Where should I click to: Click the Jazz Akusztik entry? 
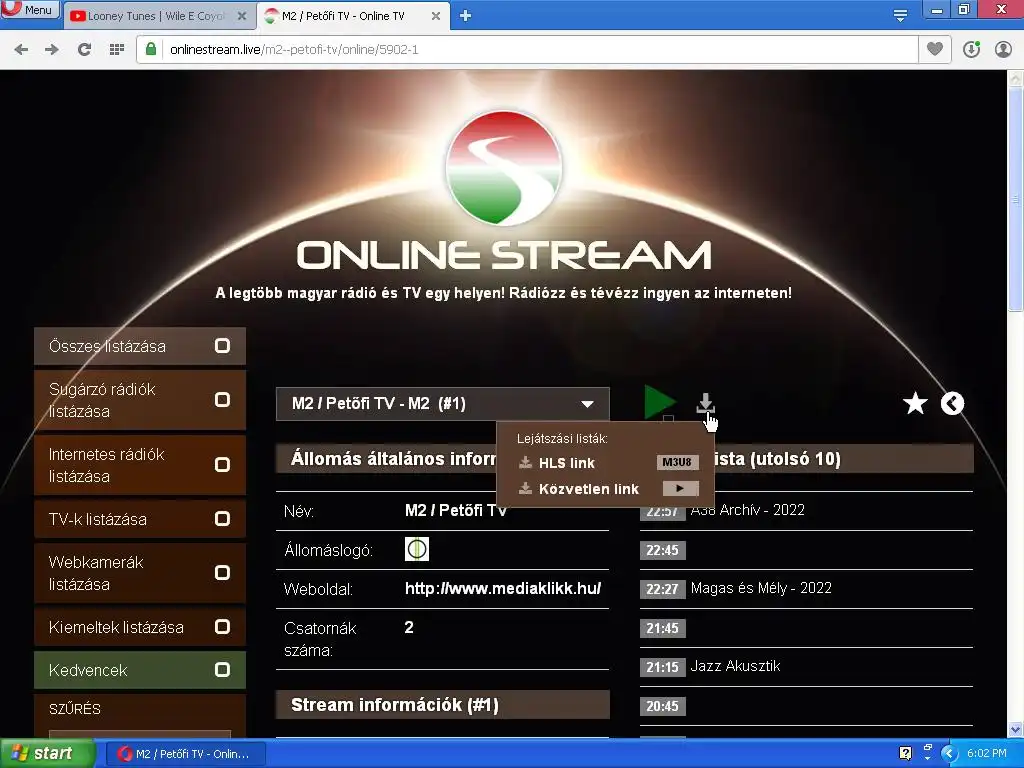click(x=735, y=666)
